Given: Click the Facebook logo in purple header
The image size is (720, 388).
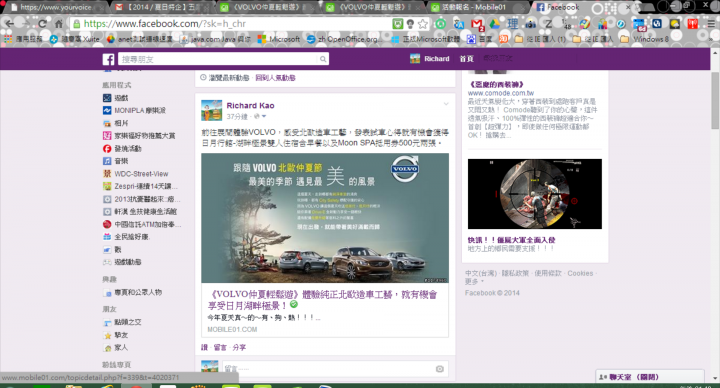Looking at the screenshot, I should point(108,59).
